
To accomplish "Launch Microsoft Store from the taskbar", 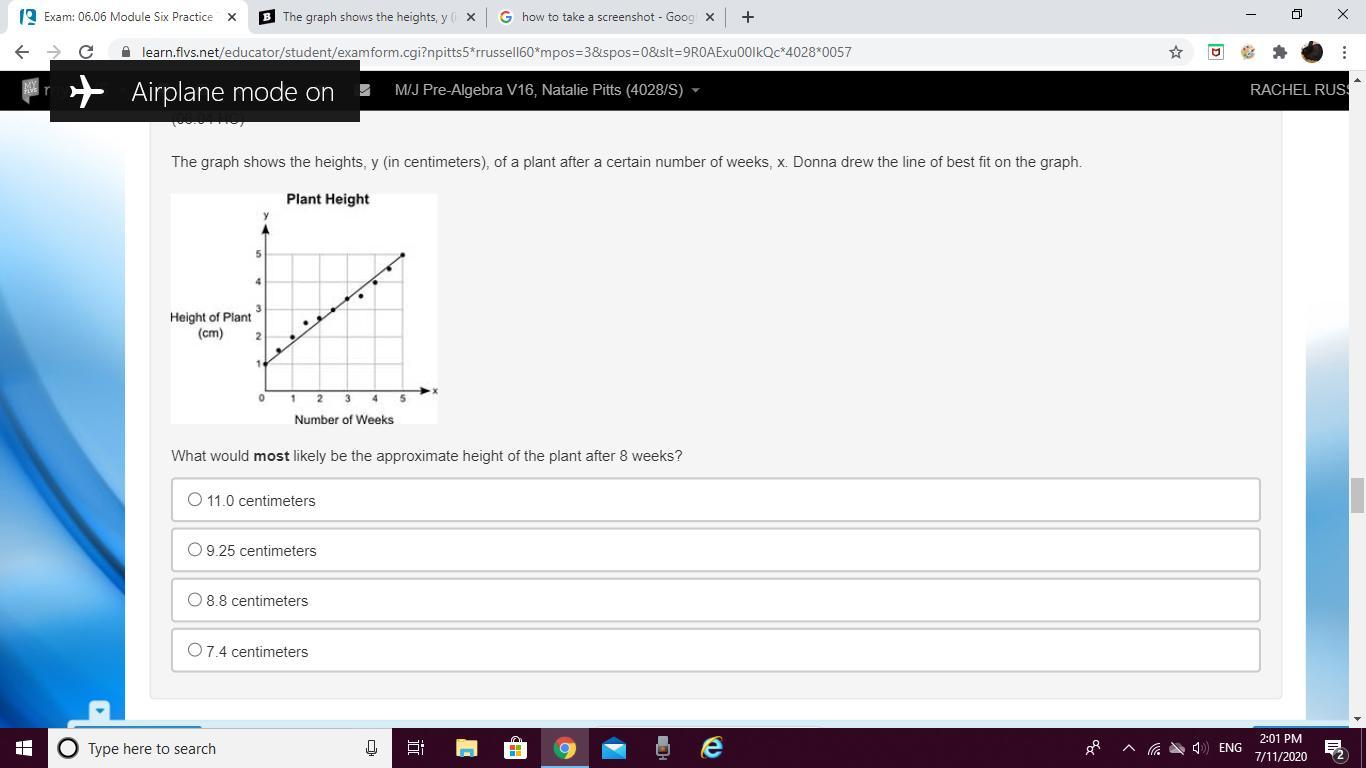I will click(515, 748).
